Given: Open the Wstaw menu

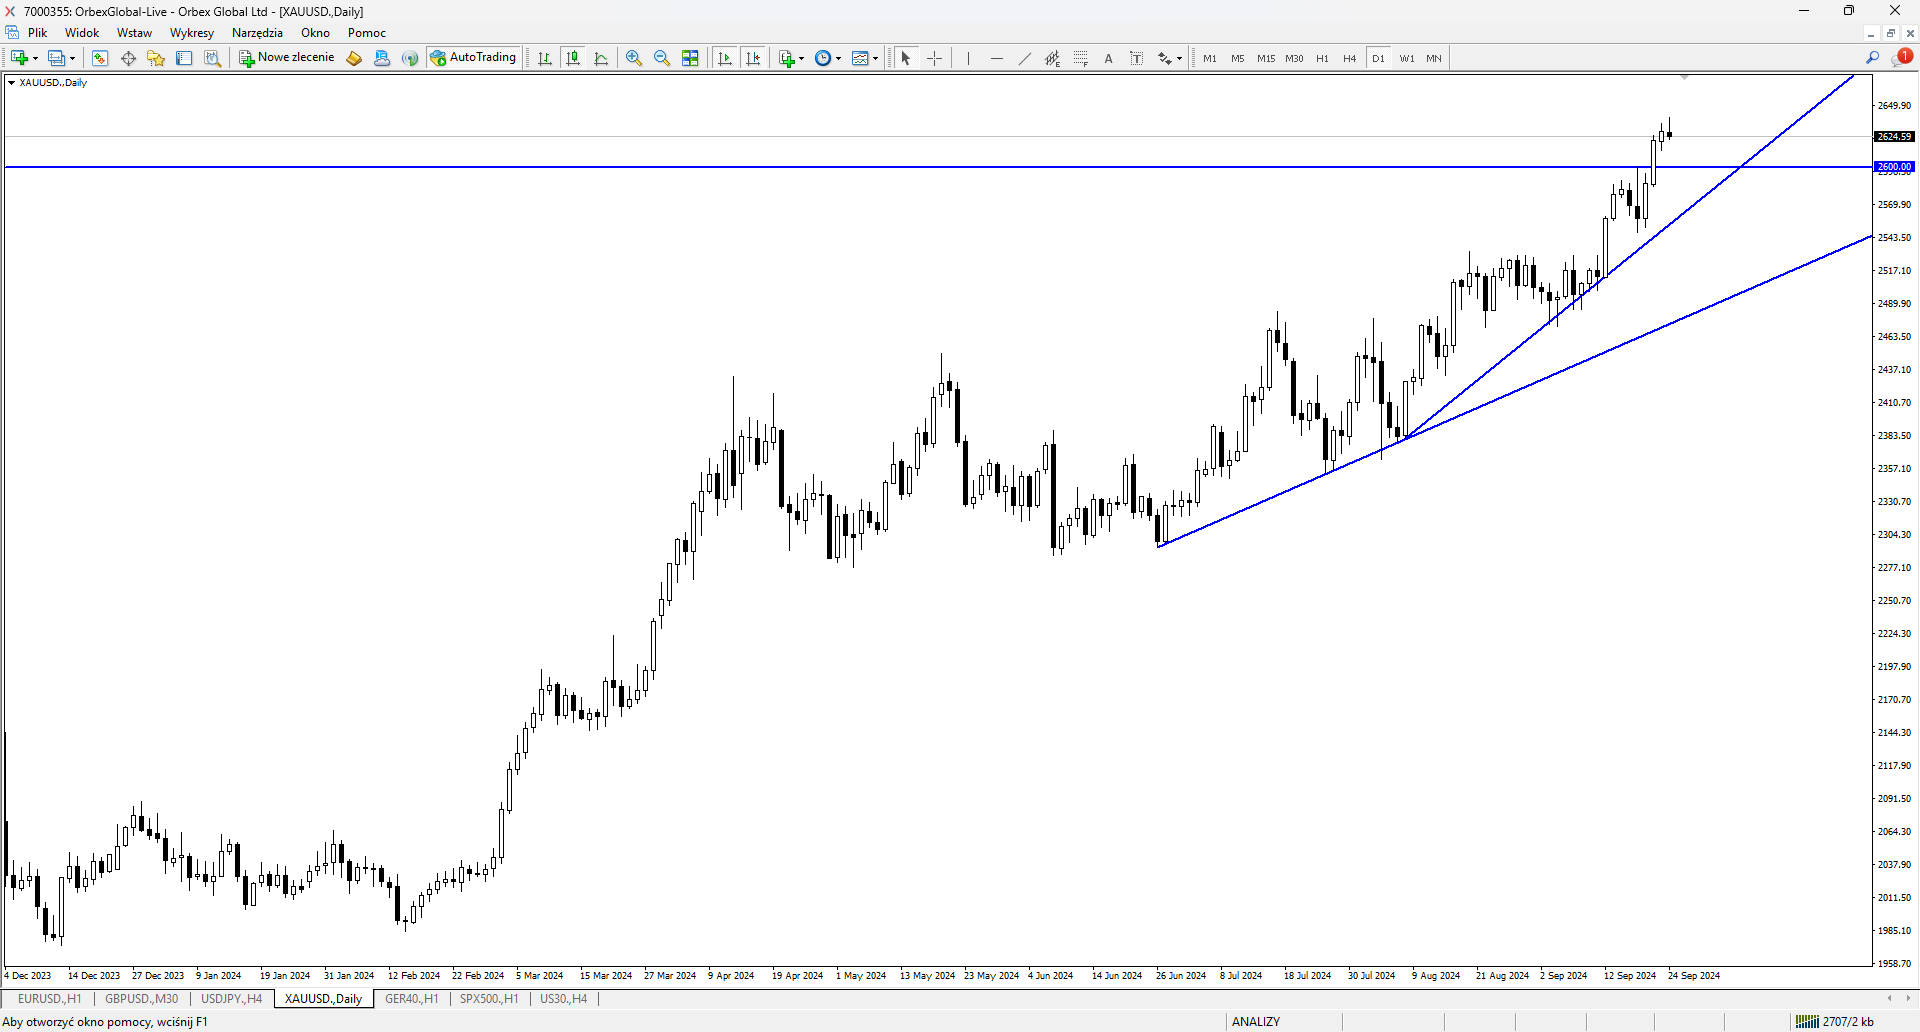Looking at the screenshot, I should (134, 33).
